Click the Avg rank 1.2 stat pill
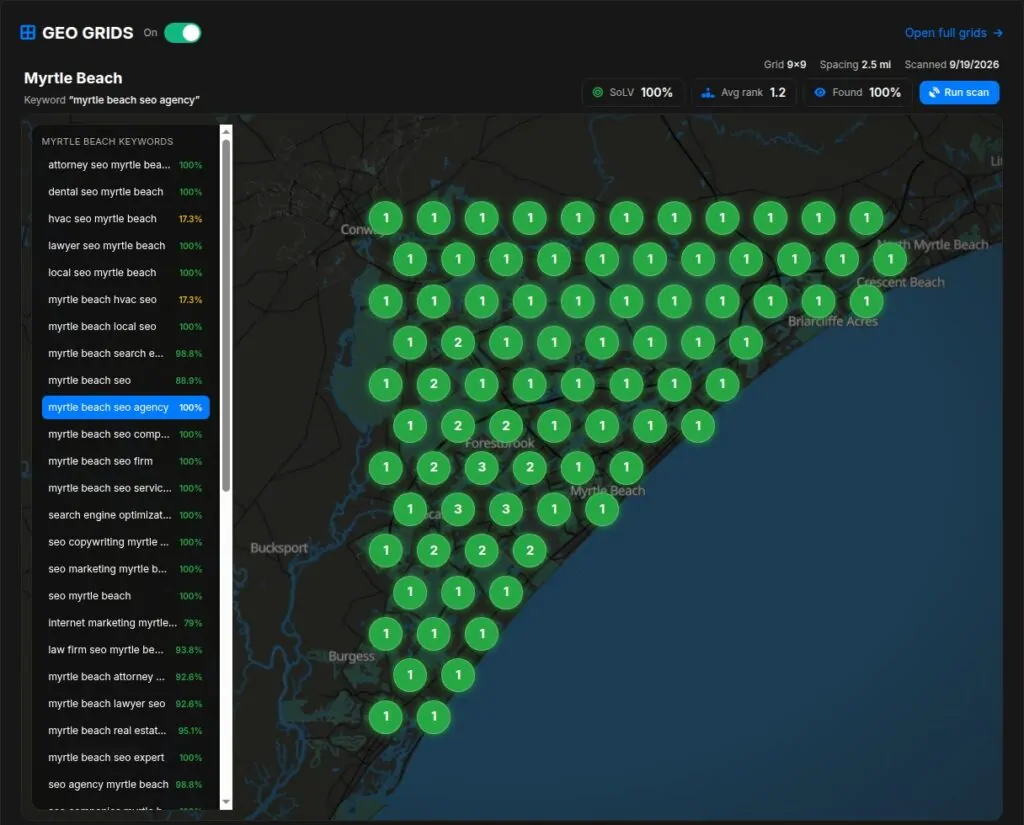1024x825 pixels. coord(743,92)
